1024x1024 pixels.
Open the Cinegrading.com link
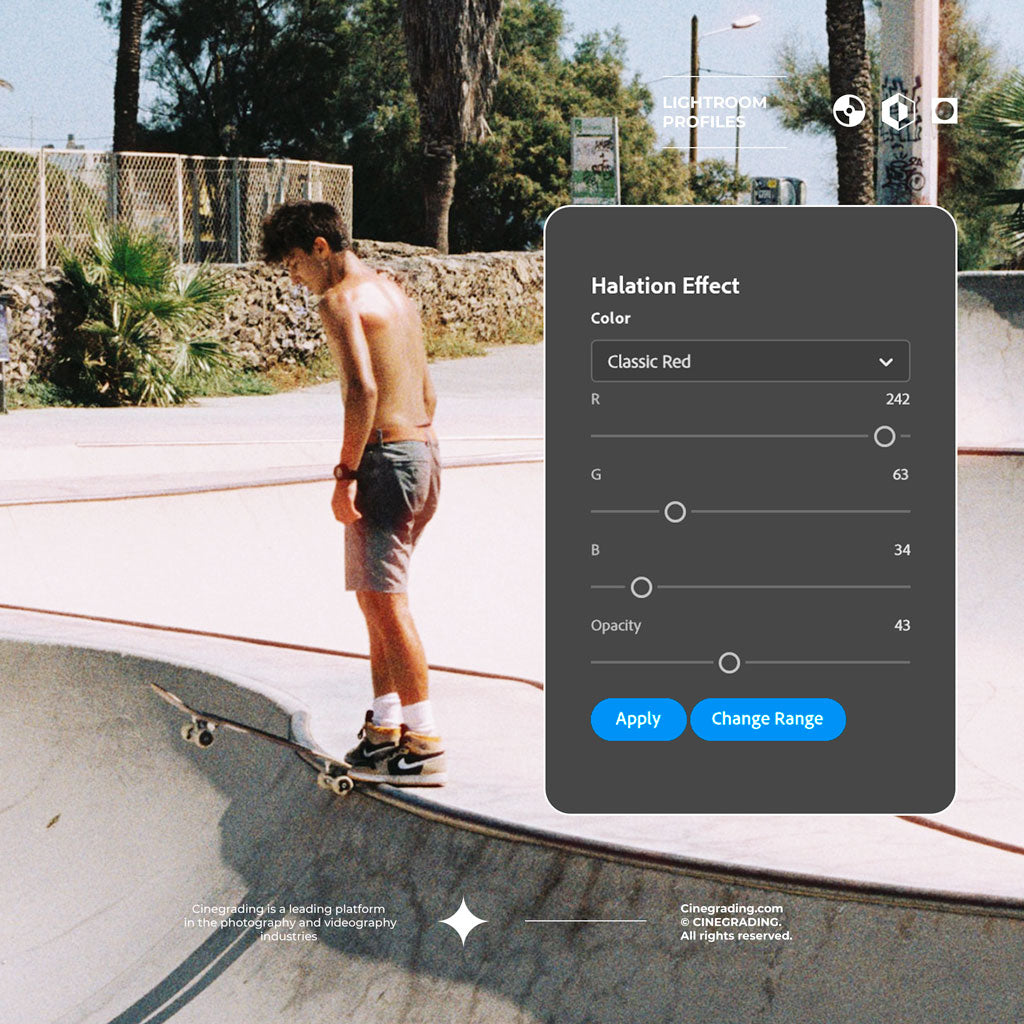(x=731, y=909)
